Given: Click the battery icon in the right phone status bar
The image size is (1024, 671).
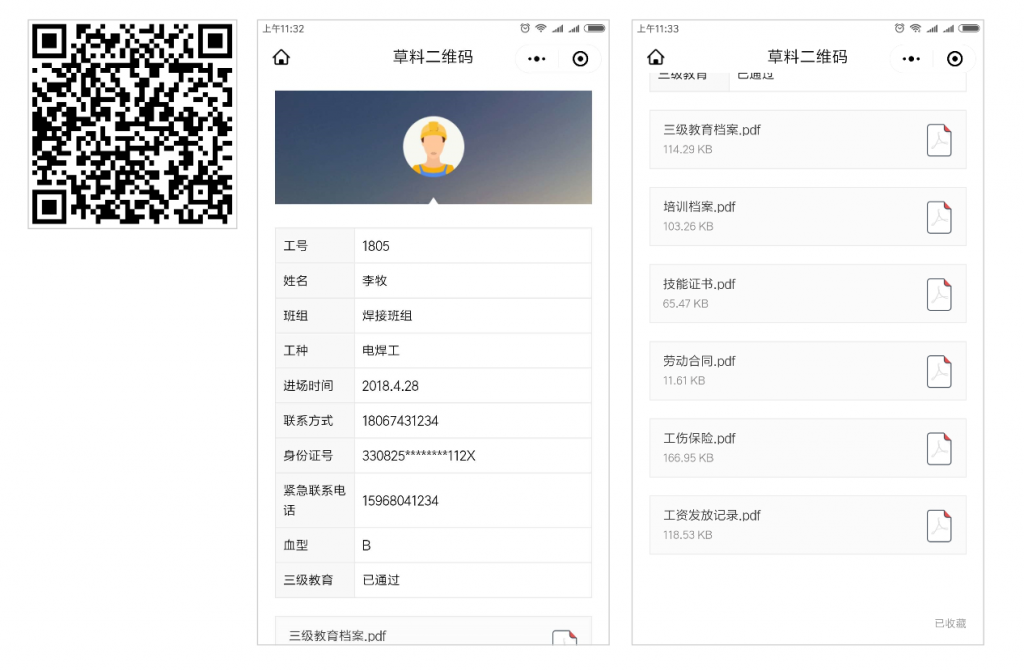Looking at the screenshot, I should 969,28.
